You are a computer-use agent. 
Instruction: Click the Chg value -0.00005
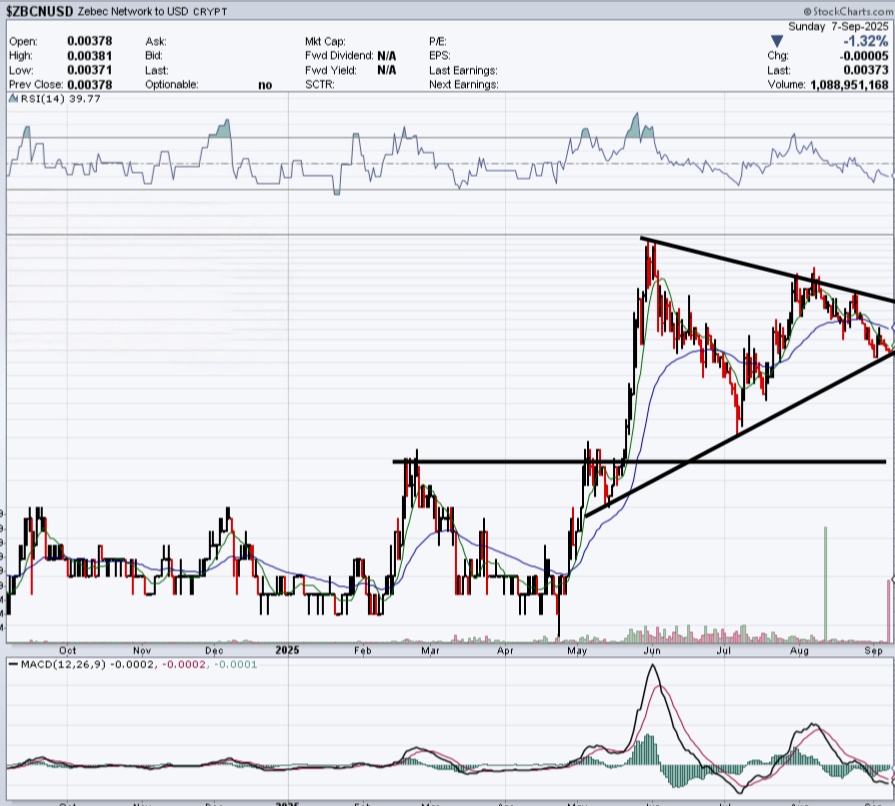pos(864,55)
